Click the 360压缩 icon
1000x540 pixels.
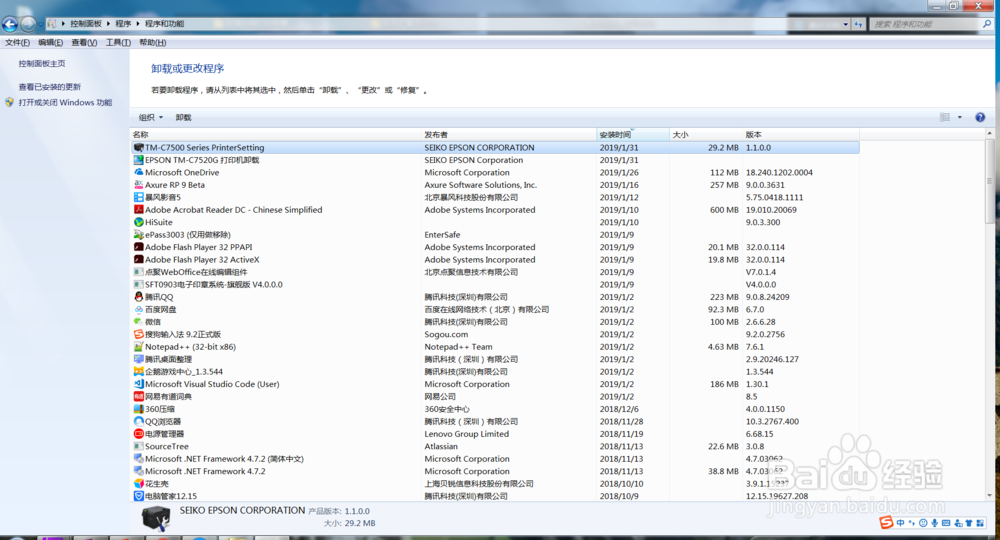click(x=138, y=409)
